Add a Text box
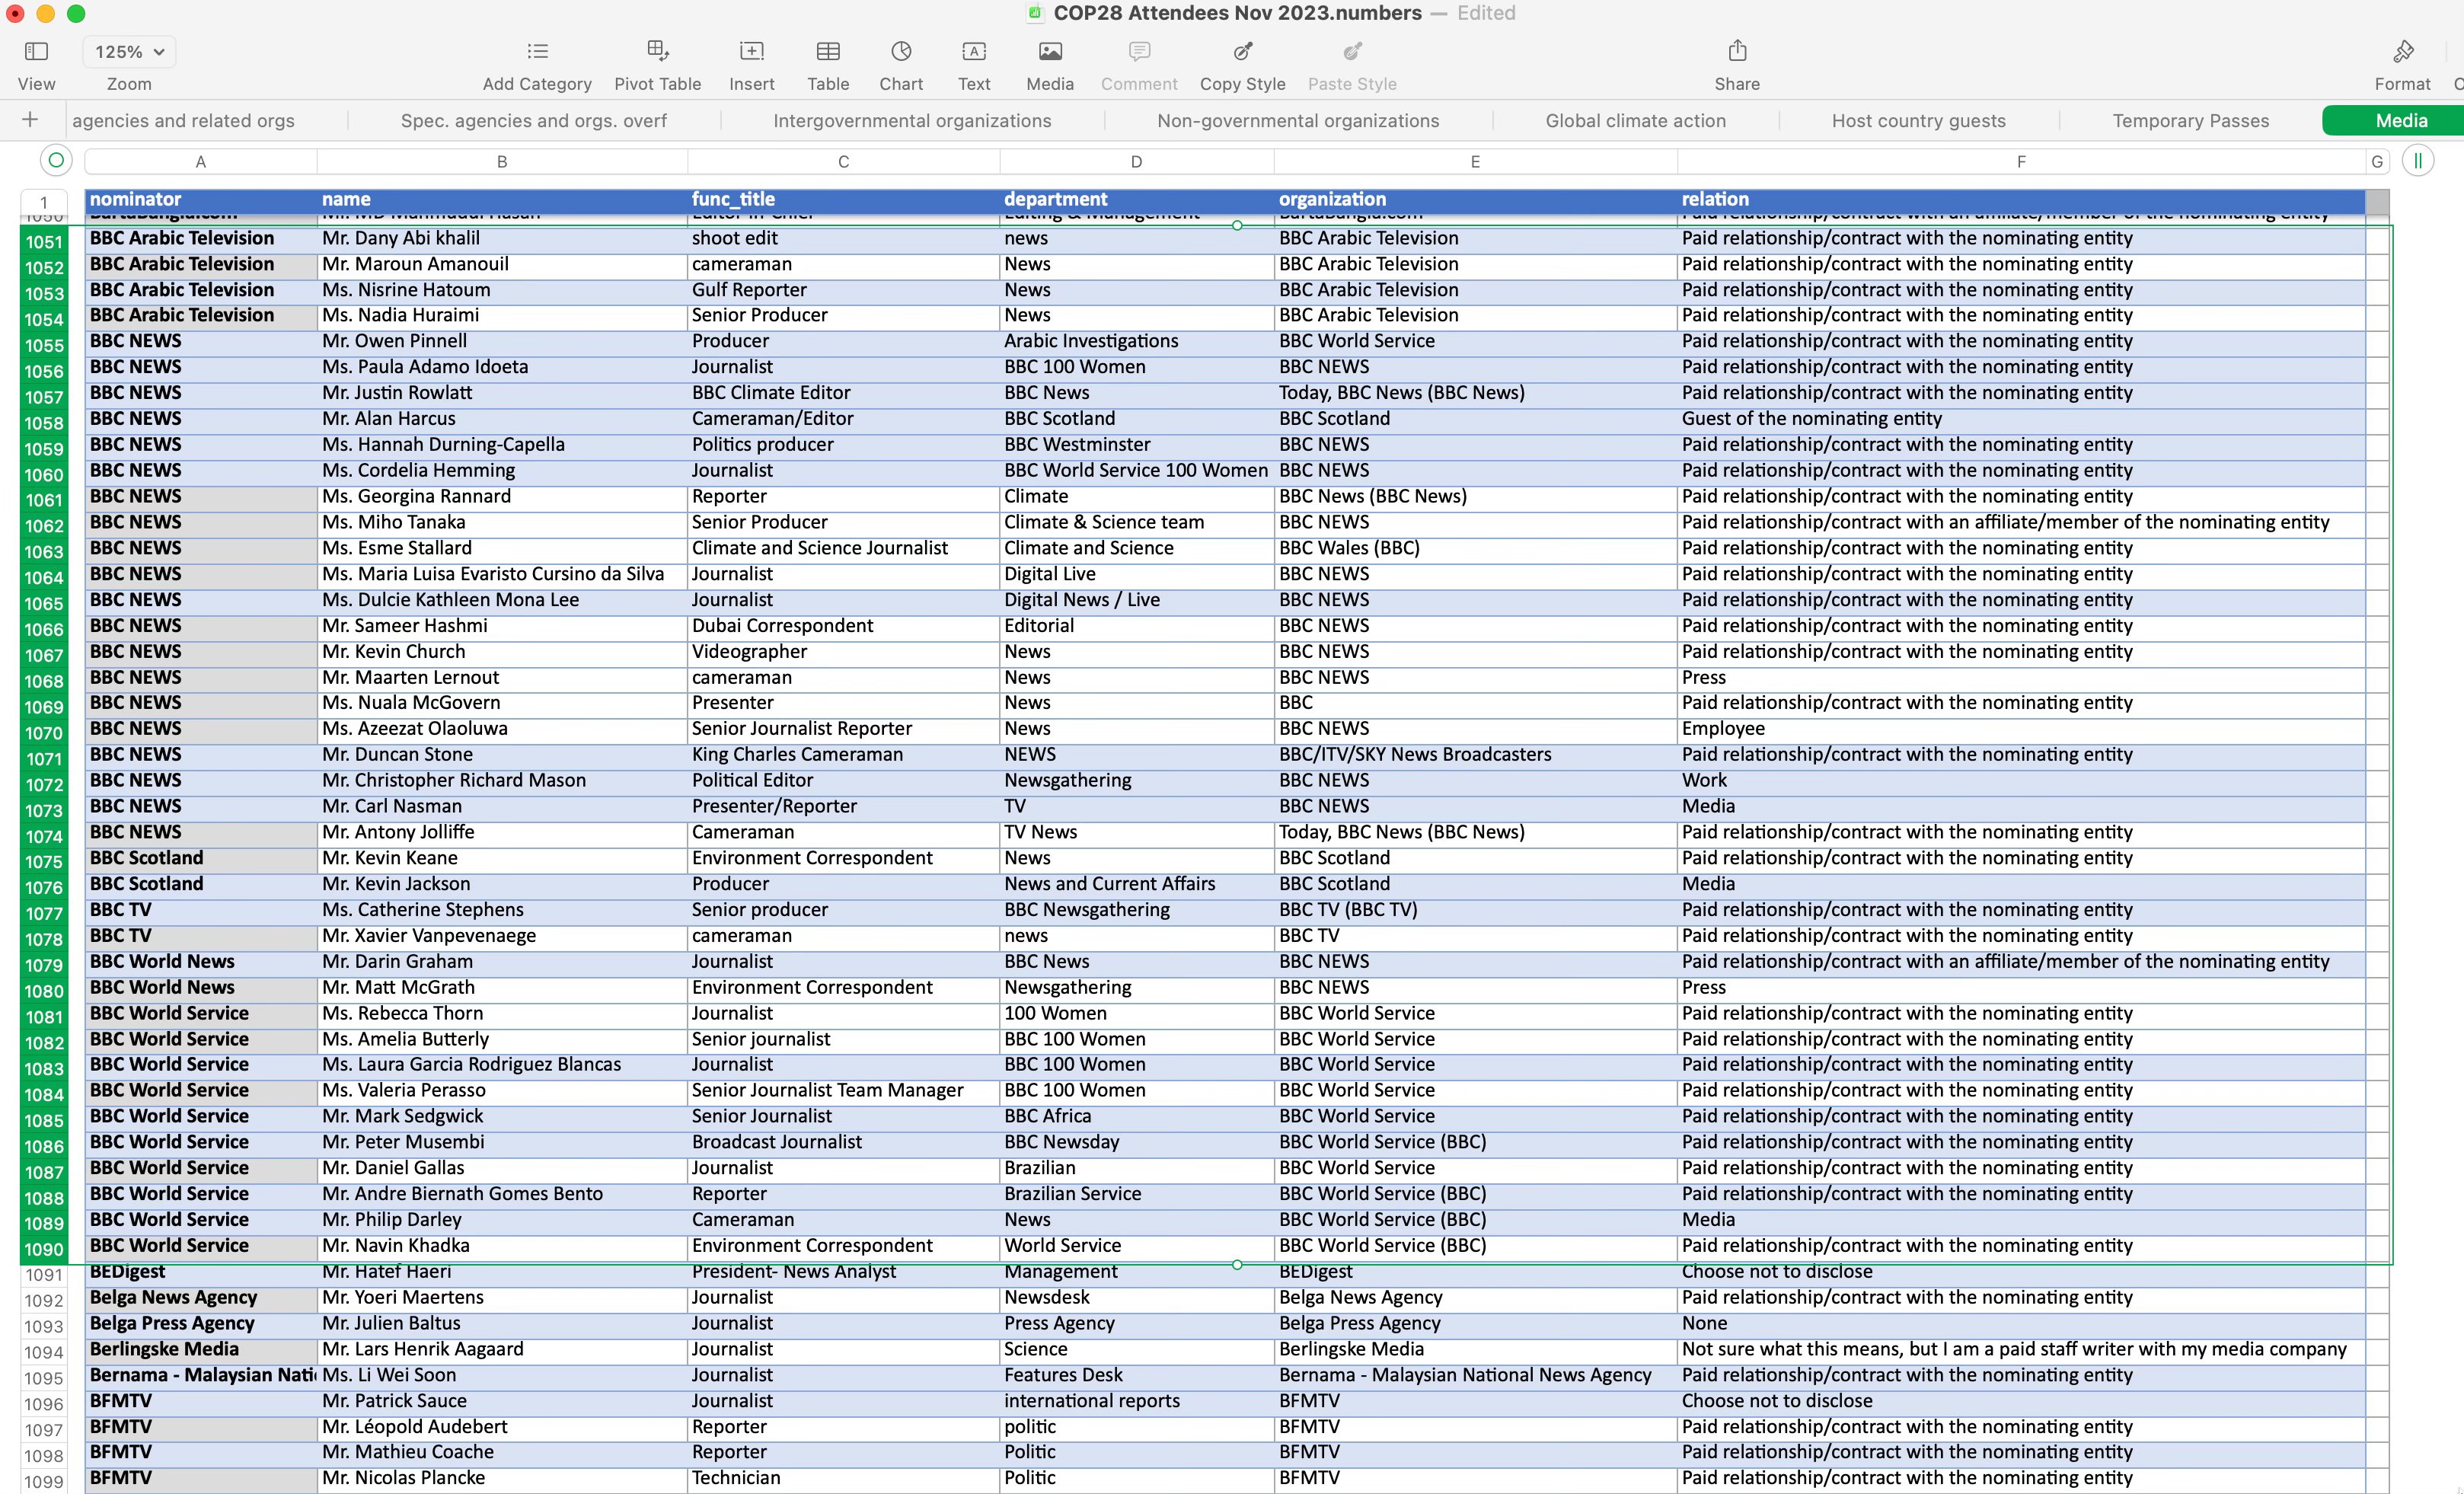The width and height of the screenshot is (2464, 1494). [973, 51]
